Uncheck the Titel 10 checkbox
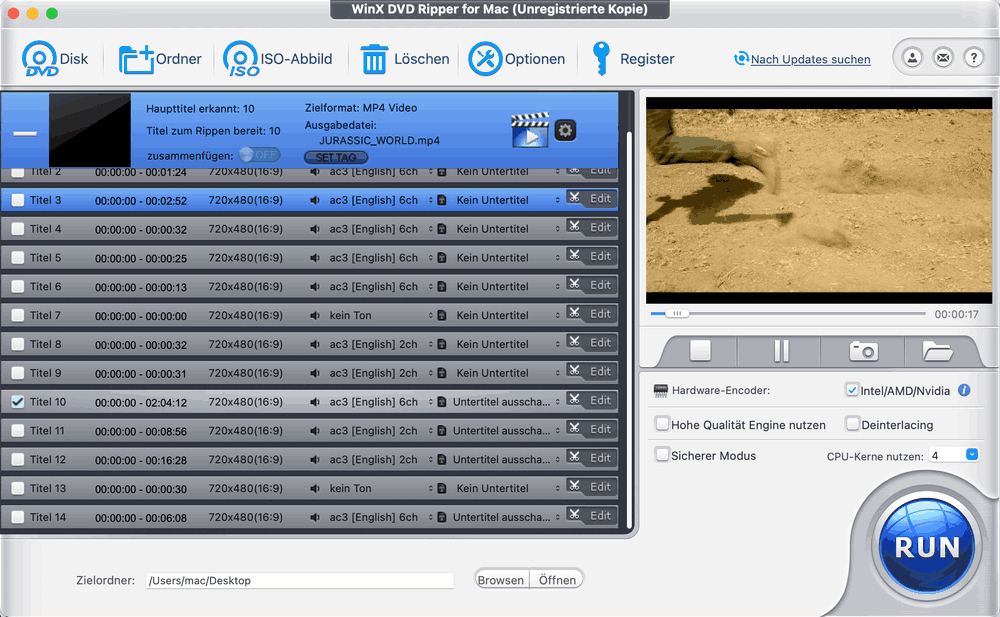Image resolution: width=1000 pixels, height=617 pixels. (18, 401)
